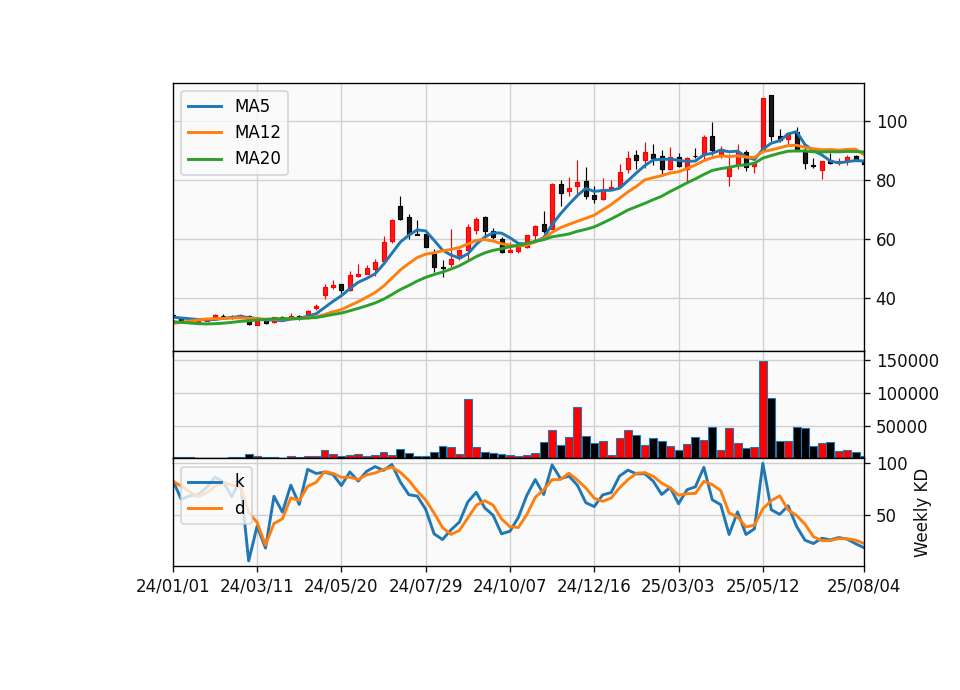Click the 24/07/29 date axis label

(426, 586)
